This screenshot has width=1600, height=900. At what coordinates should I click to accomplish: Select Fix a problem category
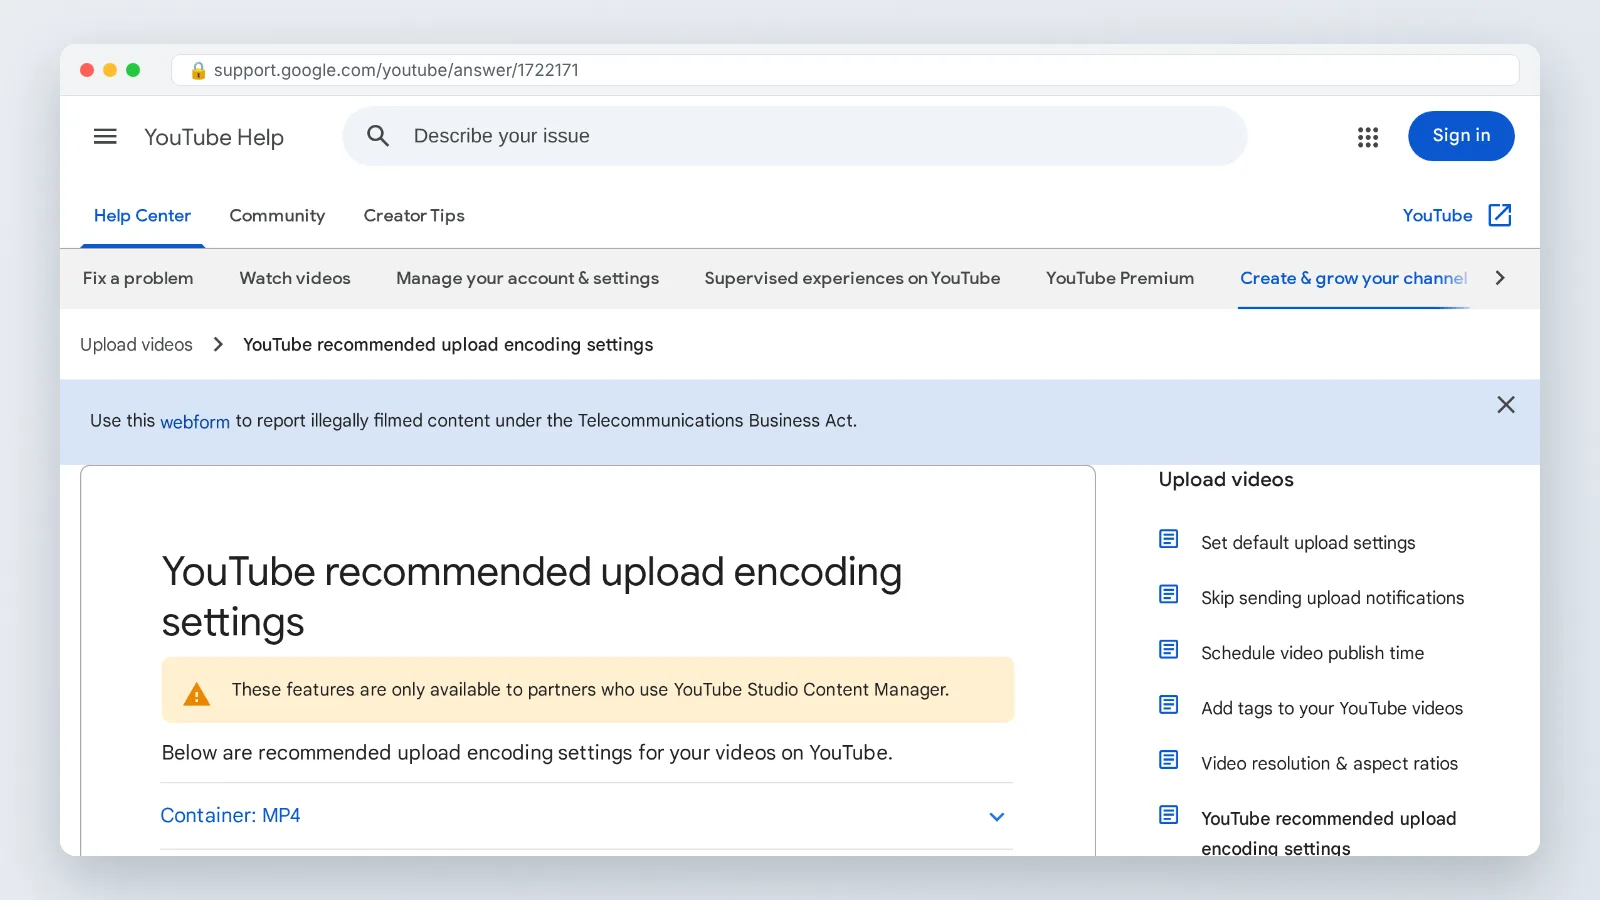pyautogui.click(x=138, y=278)
